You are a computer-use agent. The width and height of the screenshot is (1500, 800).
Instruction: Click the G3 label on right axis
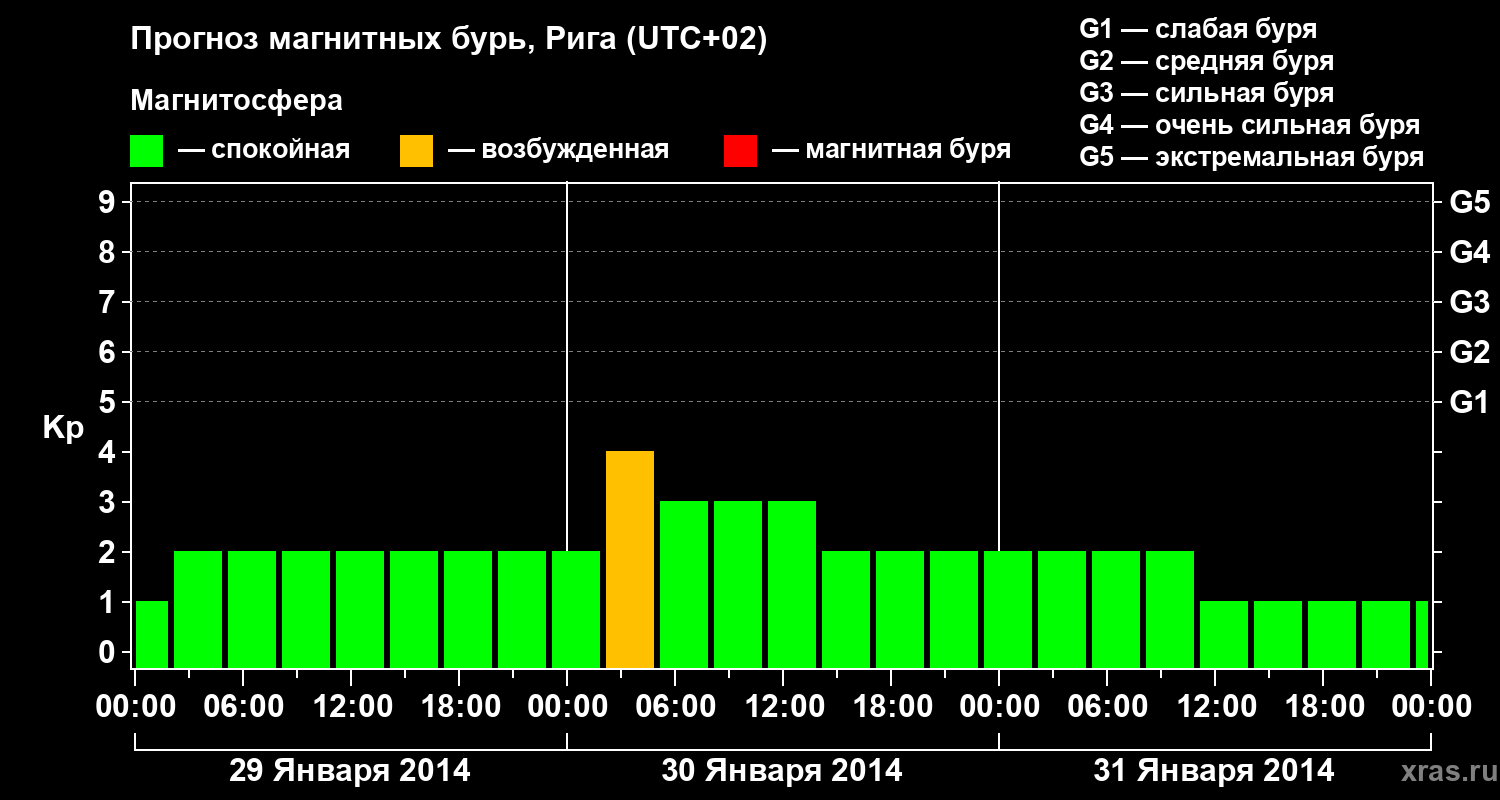tap(1470, 302)
